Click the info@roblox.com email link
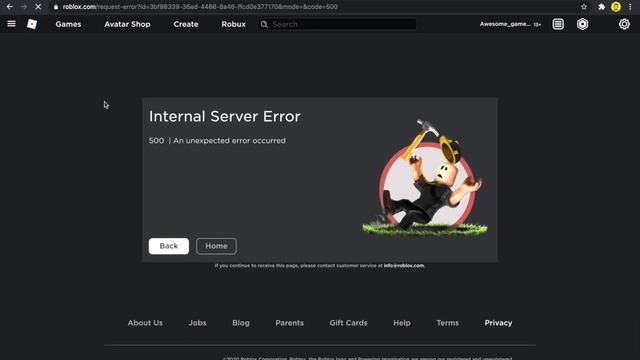640x360 pixels. pyautogui.click(x=404, y=266)
